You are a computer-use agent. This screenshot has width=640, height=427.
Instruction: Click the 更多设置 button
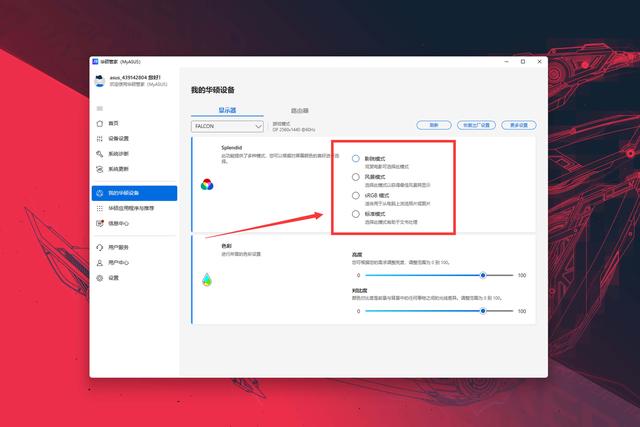[519, 125]
